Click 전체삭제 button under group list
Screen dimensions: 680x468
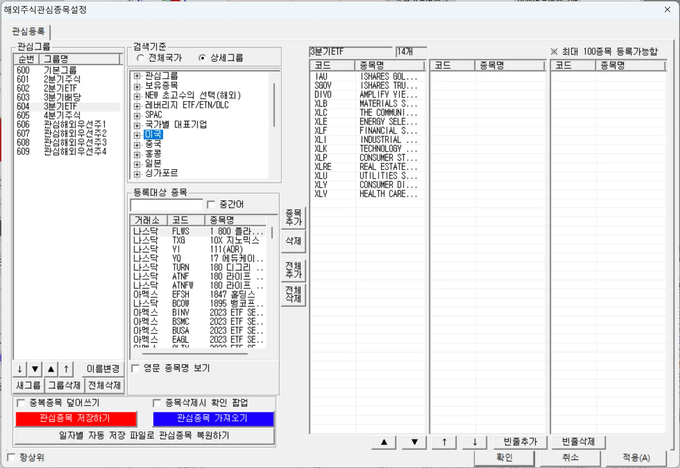104,386
